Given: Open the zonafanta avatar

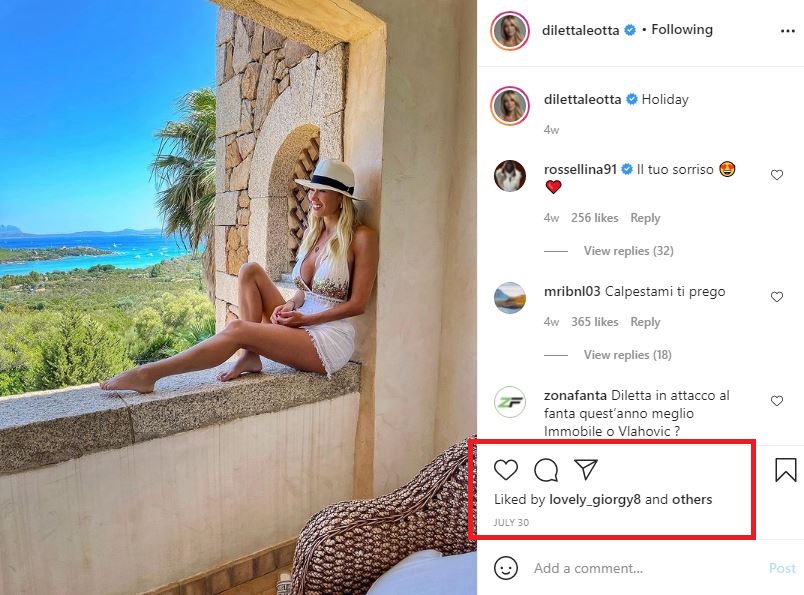Looking at the screenshot, I should point(510,402).
